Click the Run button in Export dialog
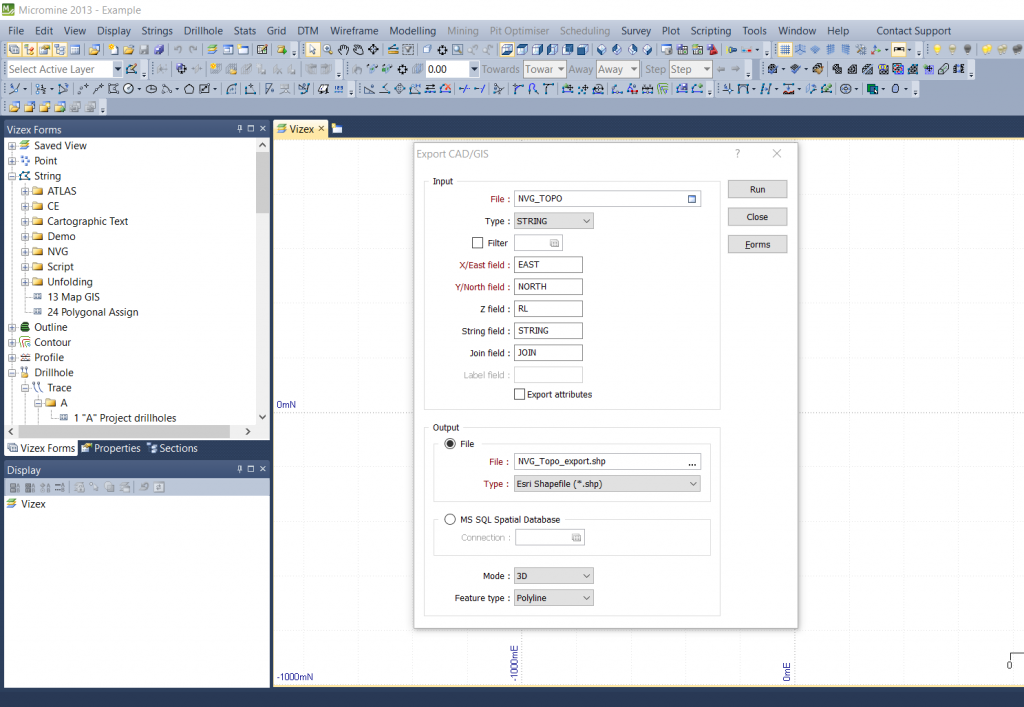 [x=757, y=189]
